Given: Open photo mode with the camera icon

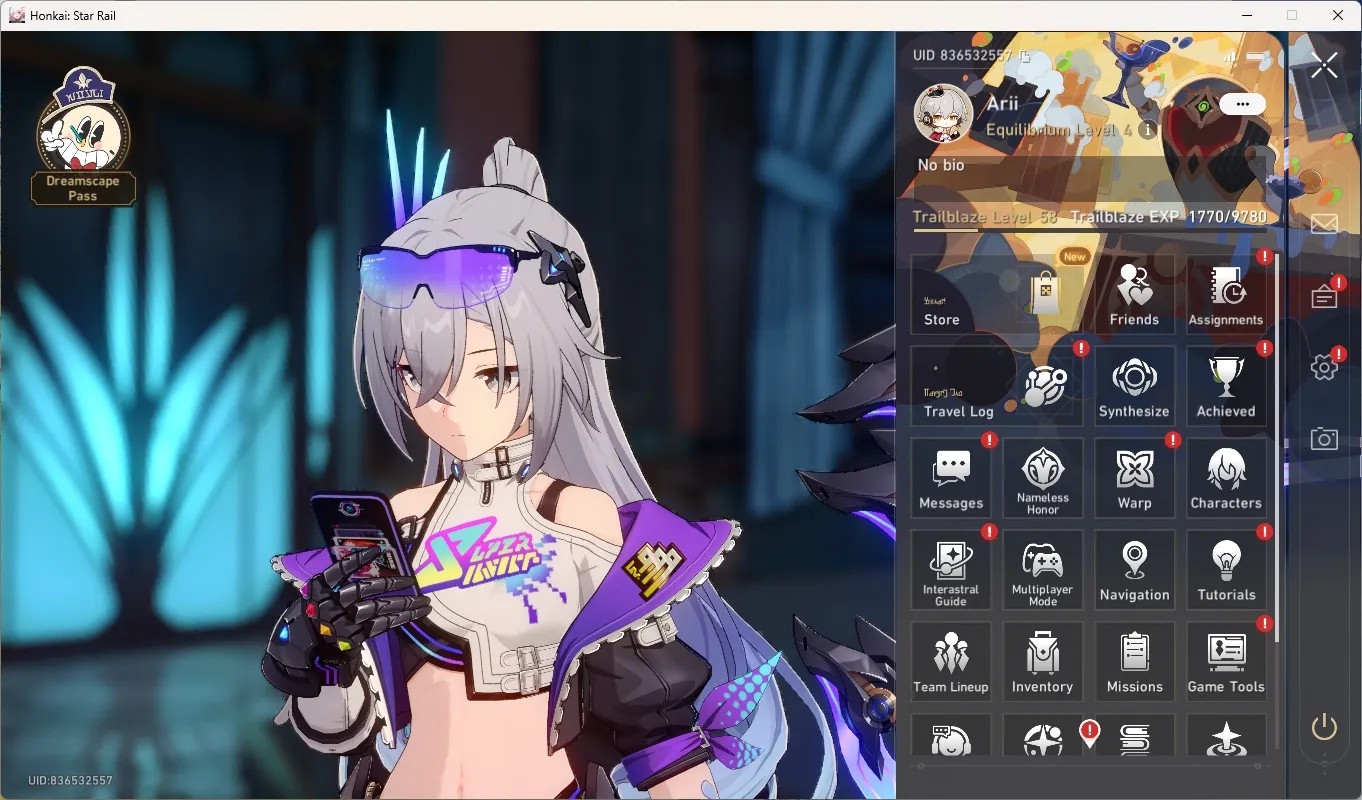Looking at the screenshot, I should point(1324,438).
